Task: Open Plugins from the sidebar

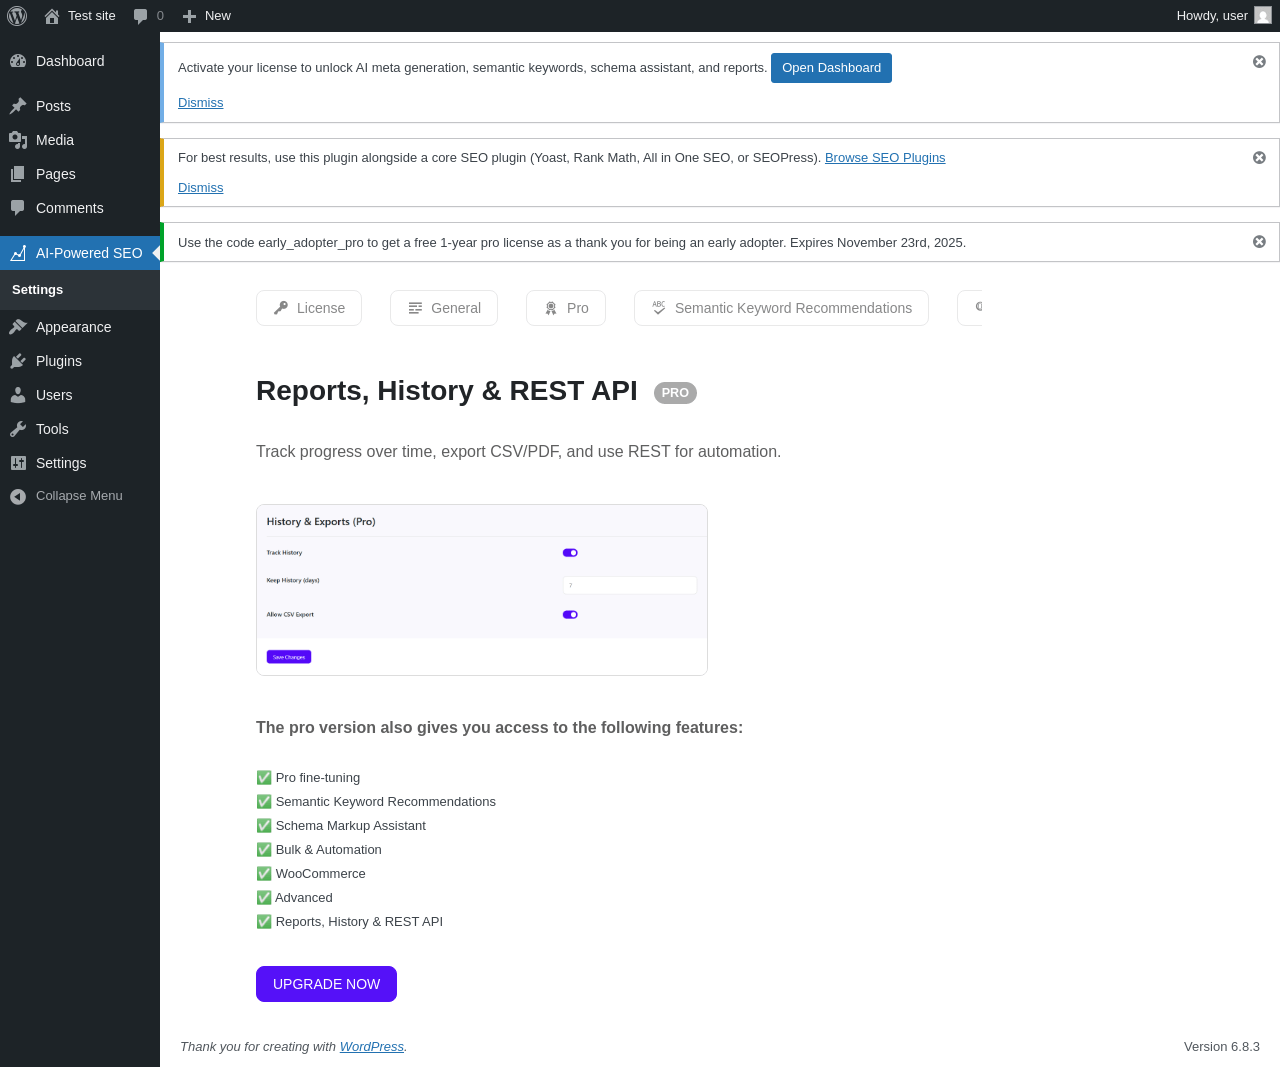Action: point(58,361)
